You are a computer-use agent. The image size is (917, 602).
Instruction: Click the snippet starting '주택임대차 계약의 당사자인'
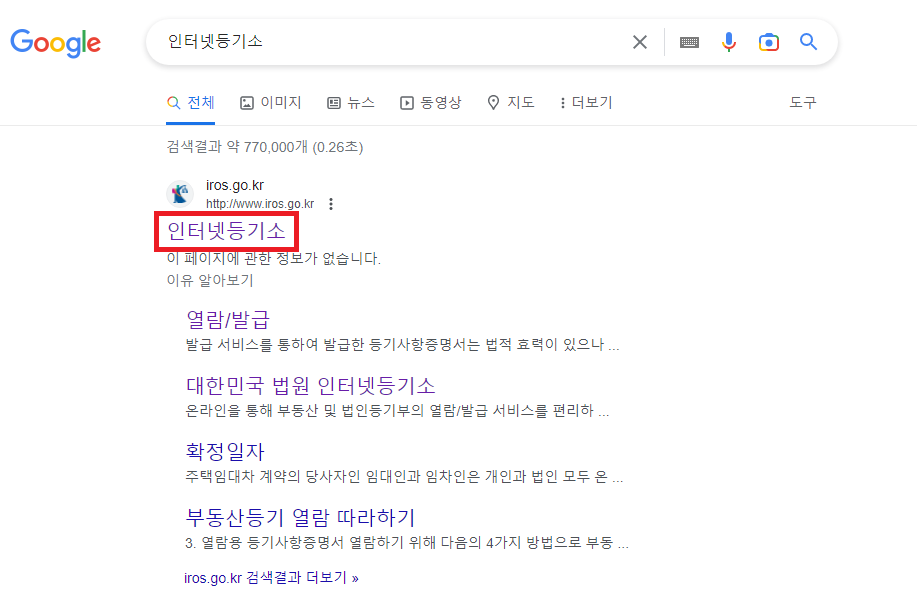[404, 477]
